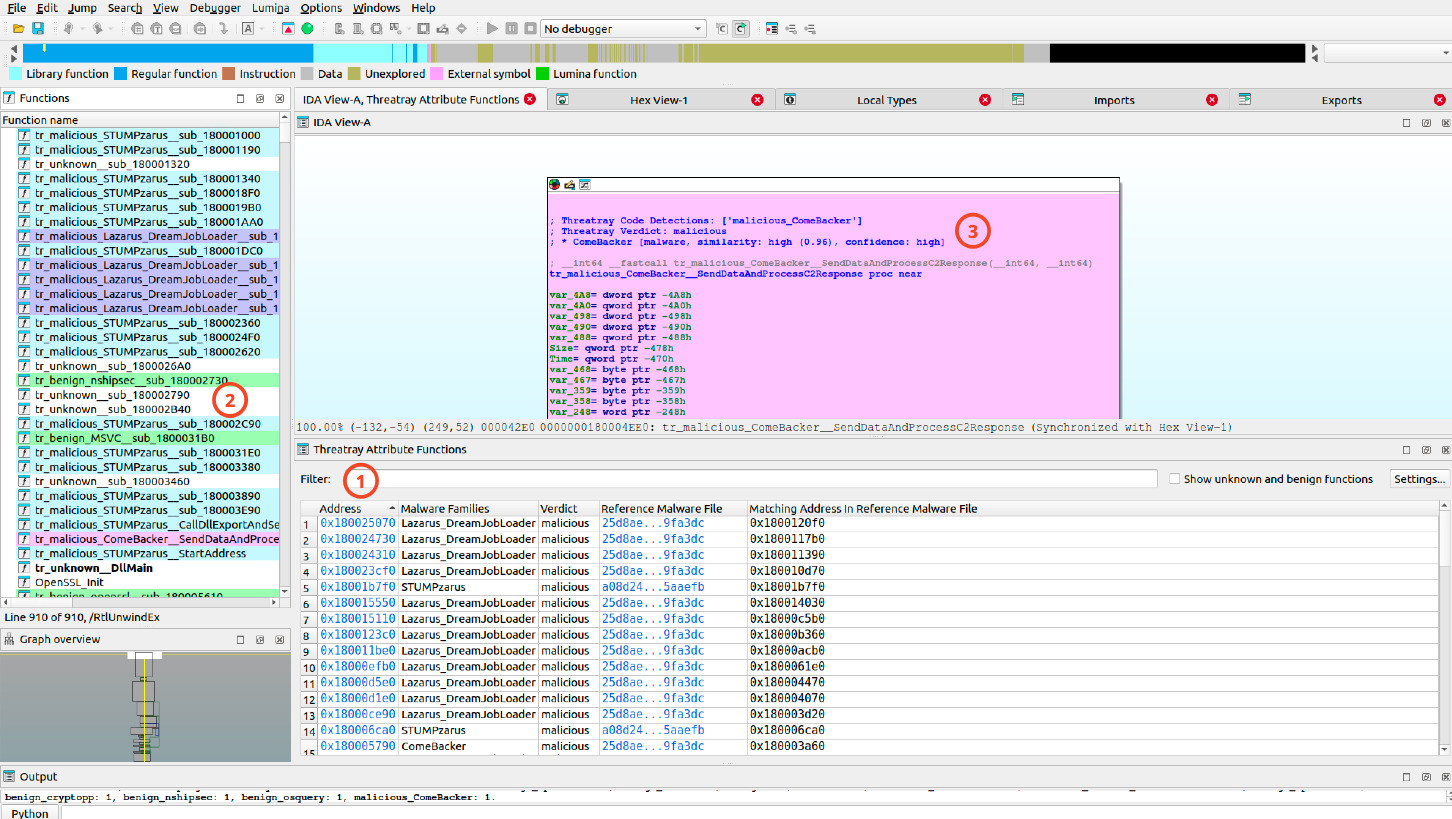Select tr_malicious_STUMPzarus__StartAddress function

click(x=148, y=553)
